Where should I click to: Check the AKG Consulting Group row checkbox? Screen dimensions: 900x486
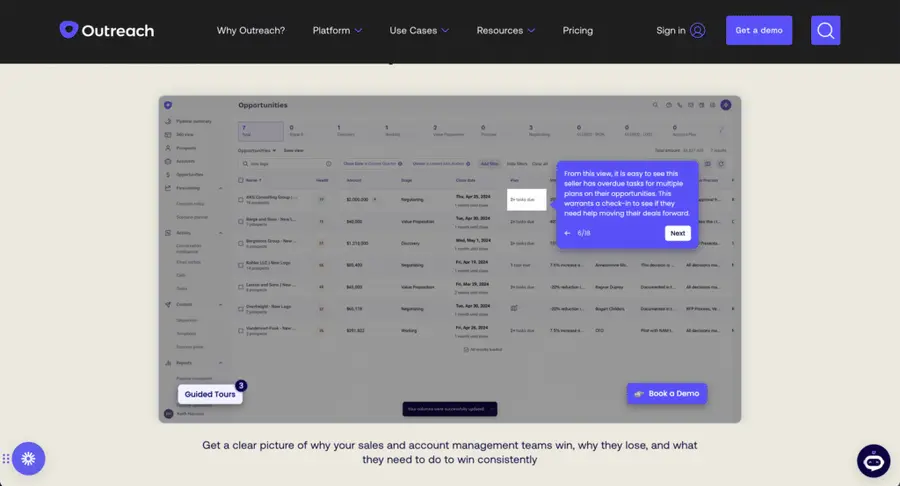pos(240,200)
